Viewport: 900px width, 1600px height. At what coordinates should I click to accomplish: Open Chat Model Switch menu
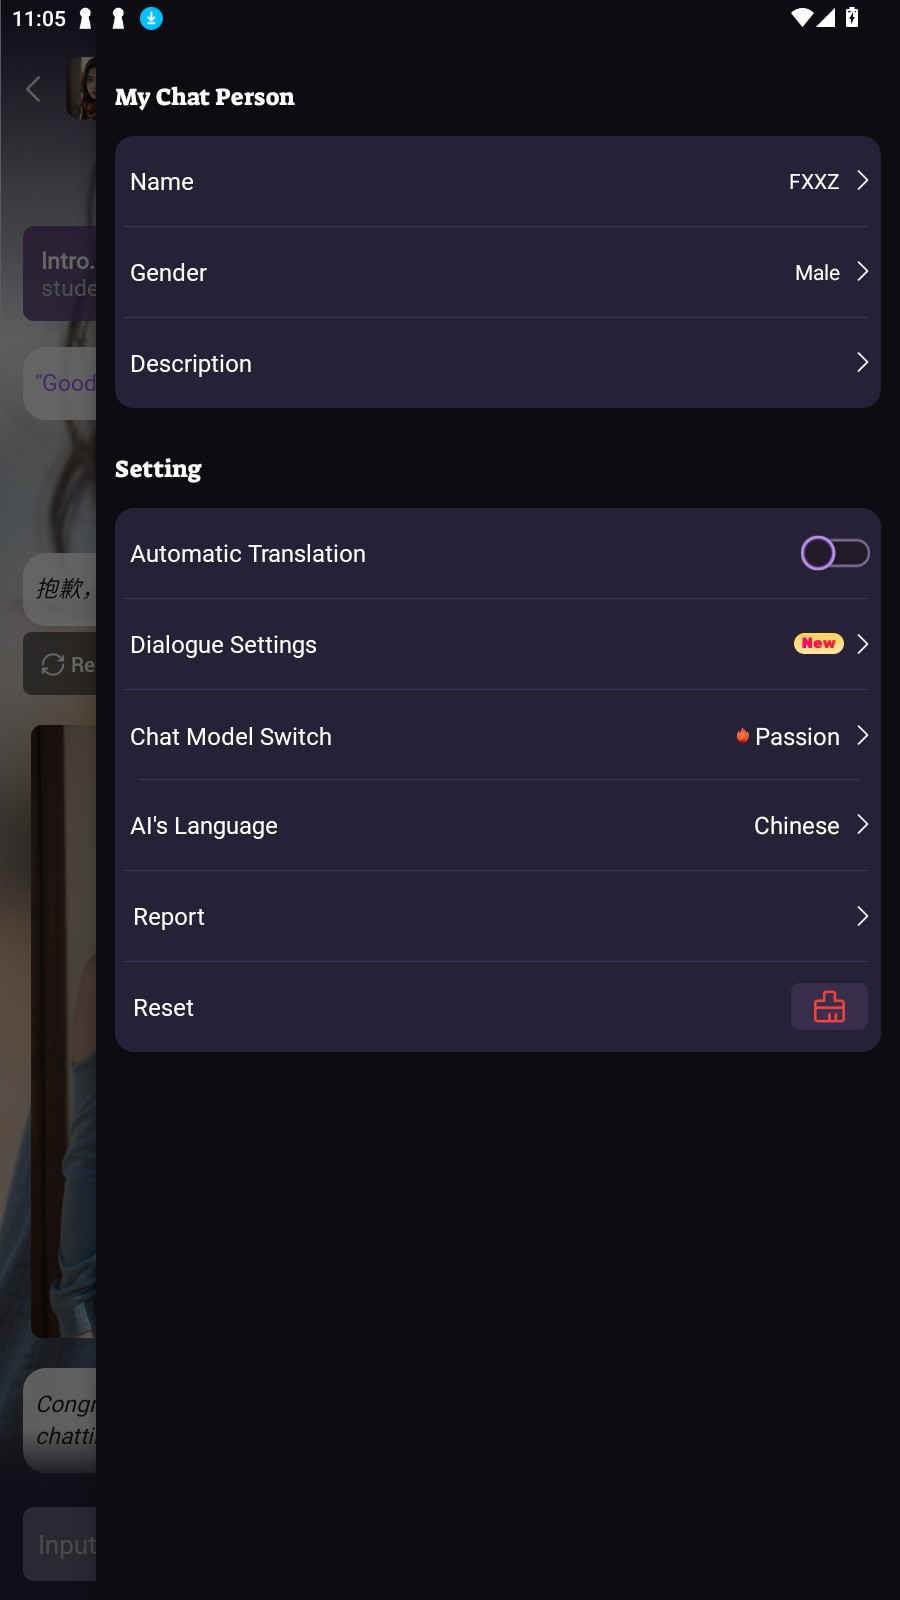coord(231,737)
